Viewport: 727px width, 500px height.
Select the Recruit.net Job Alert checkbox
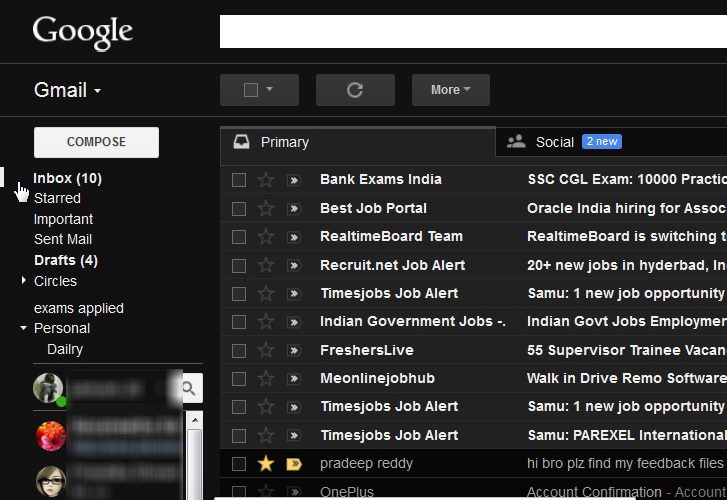pos(239,265)
